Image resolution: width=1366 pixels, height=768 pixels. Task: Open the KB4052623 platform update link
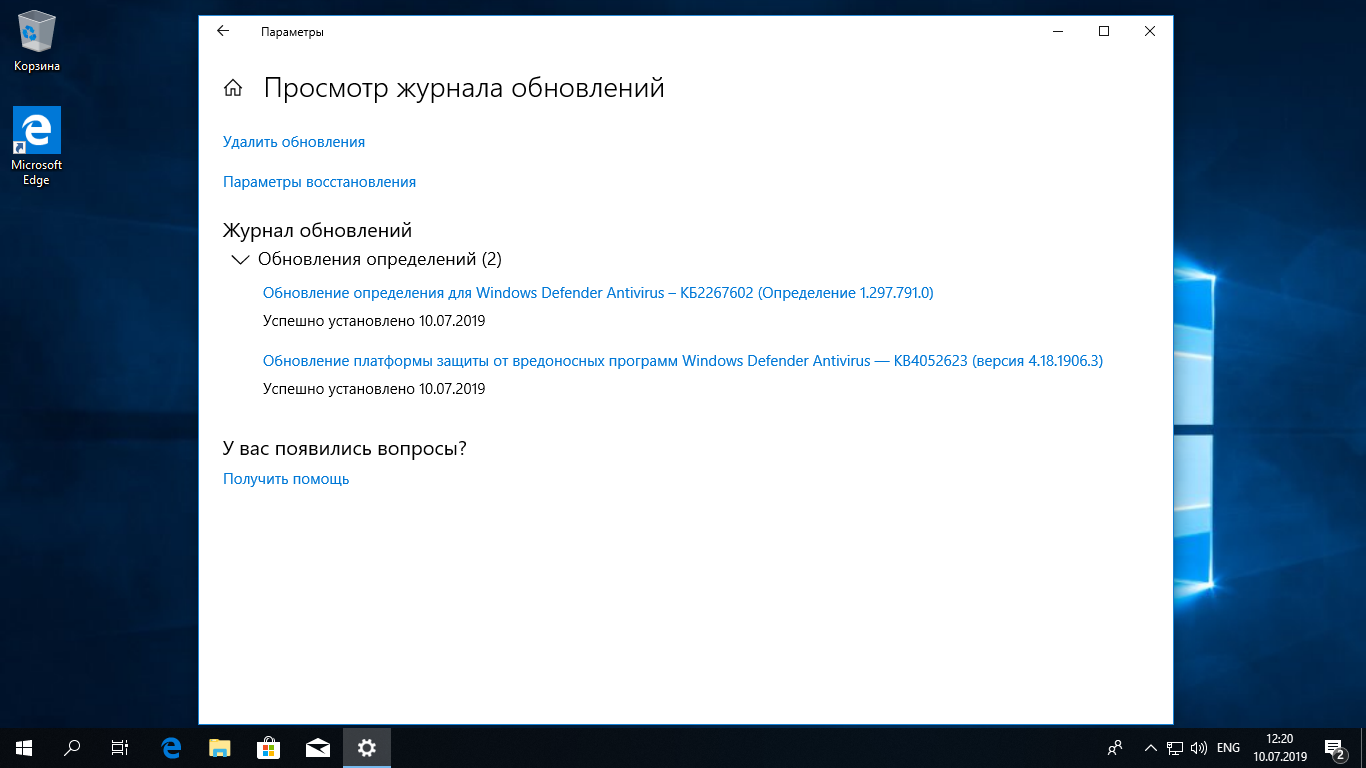pos(683,361)
